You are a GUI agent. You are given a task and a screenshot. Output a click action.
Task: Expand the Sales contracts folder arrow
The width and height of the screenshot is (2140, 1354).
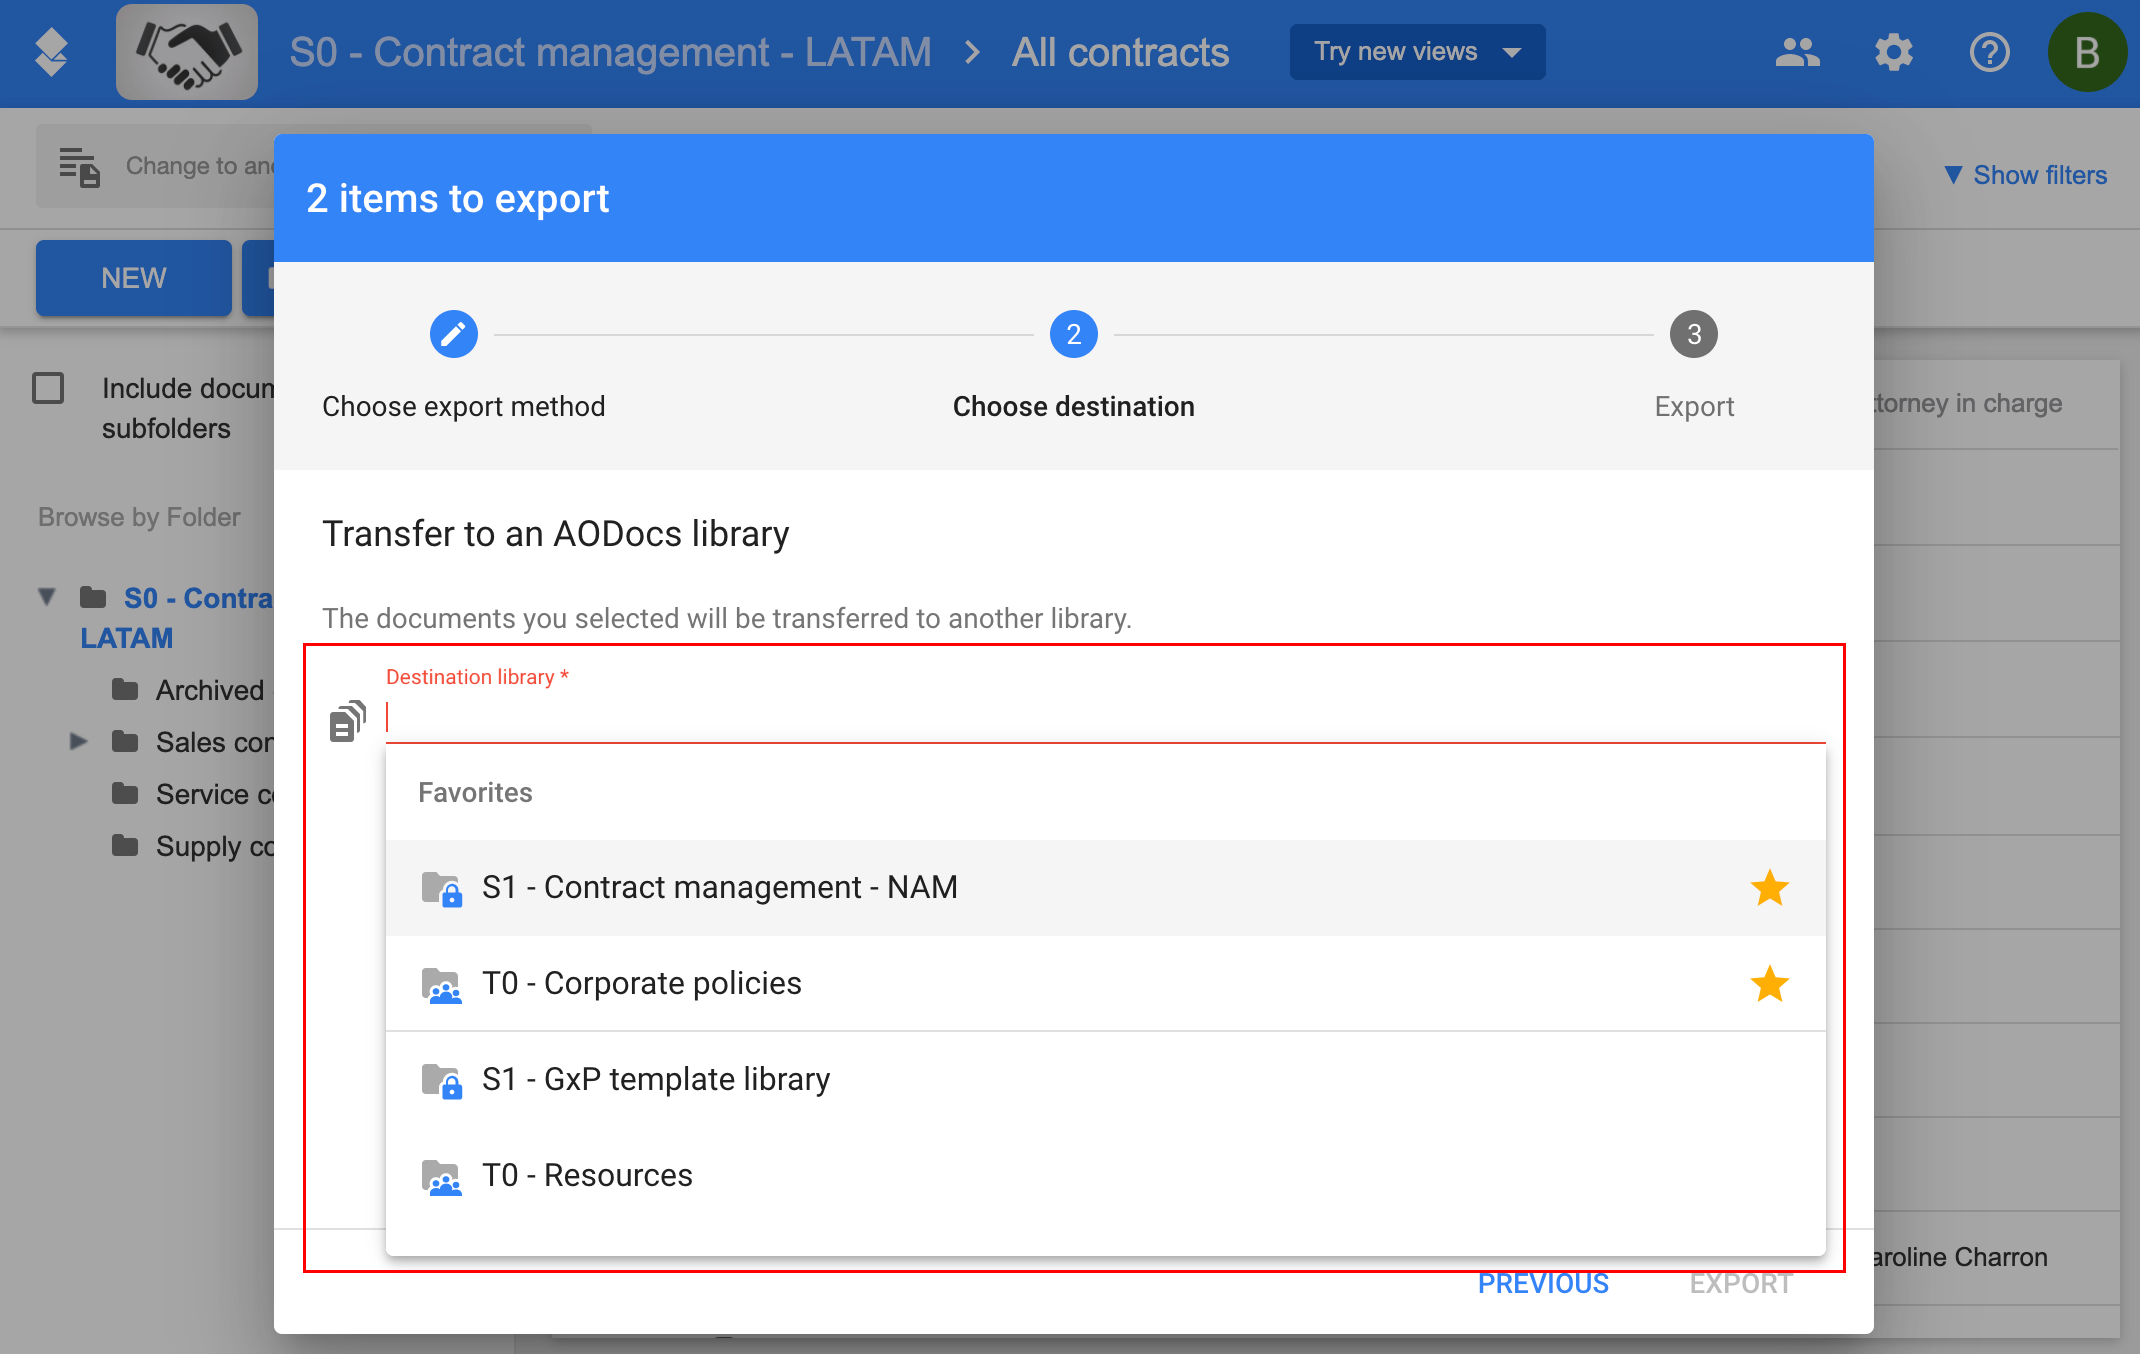(x=78, y=741)
